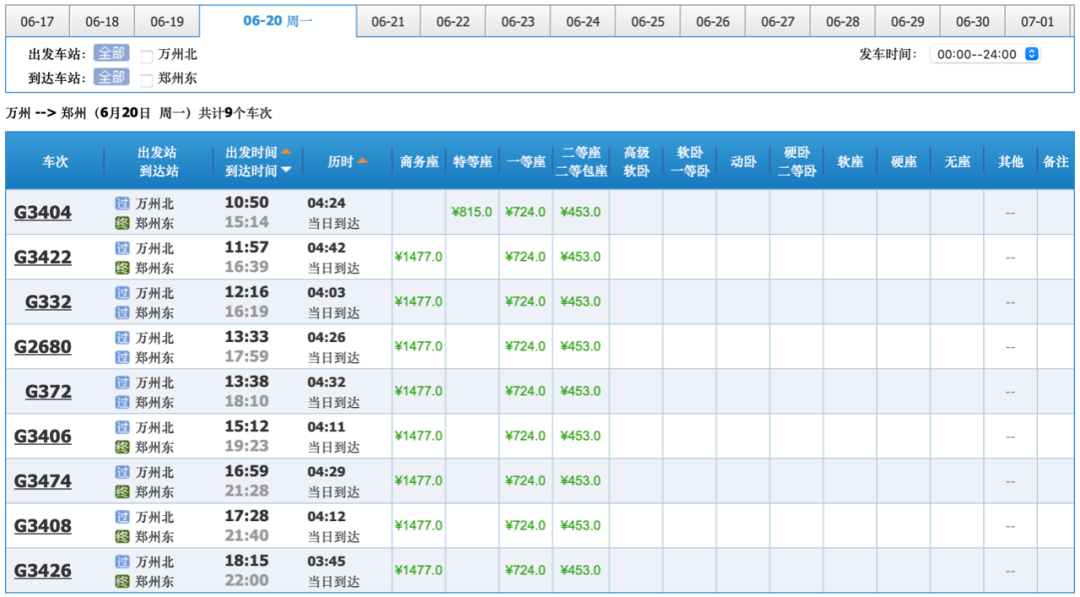
Task: Check the 万州北 departure station checkbox
Action: coord(147,56)
